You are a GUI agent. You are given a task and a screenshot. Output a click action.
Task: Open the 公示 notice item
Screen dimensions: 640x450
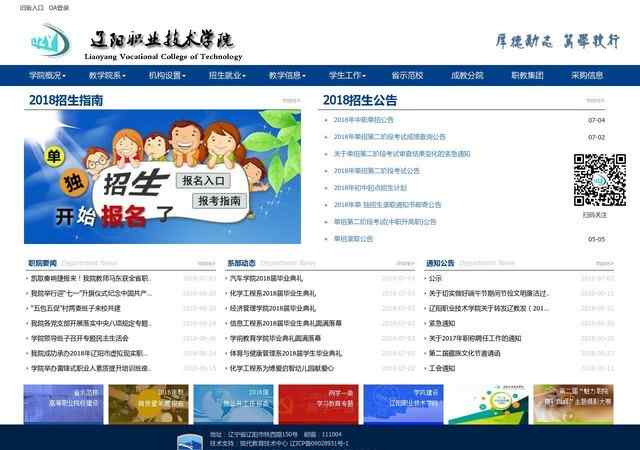pyautogui.click(x=435, y=278)
